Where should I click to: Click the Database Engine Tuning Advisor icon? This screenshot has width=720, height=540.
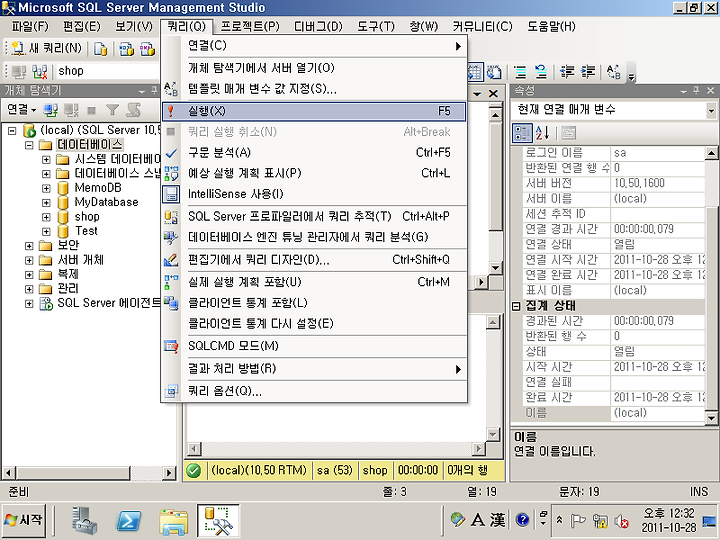171,237
